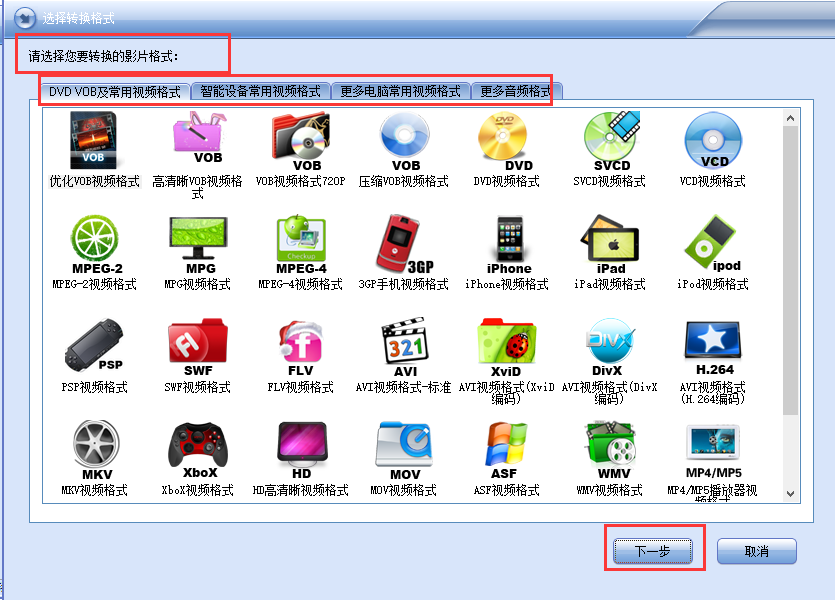Screen dimensions: 835x600
Task: Choose the MPG monitor icon
Action: (199, 244)
